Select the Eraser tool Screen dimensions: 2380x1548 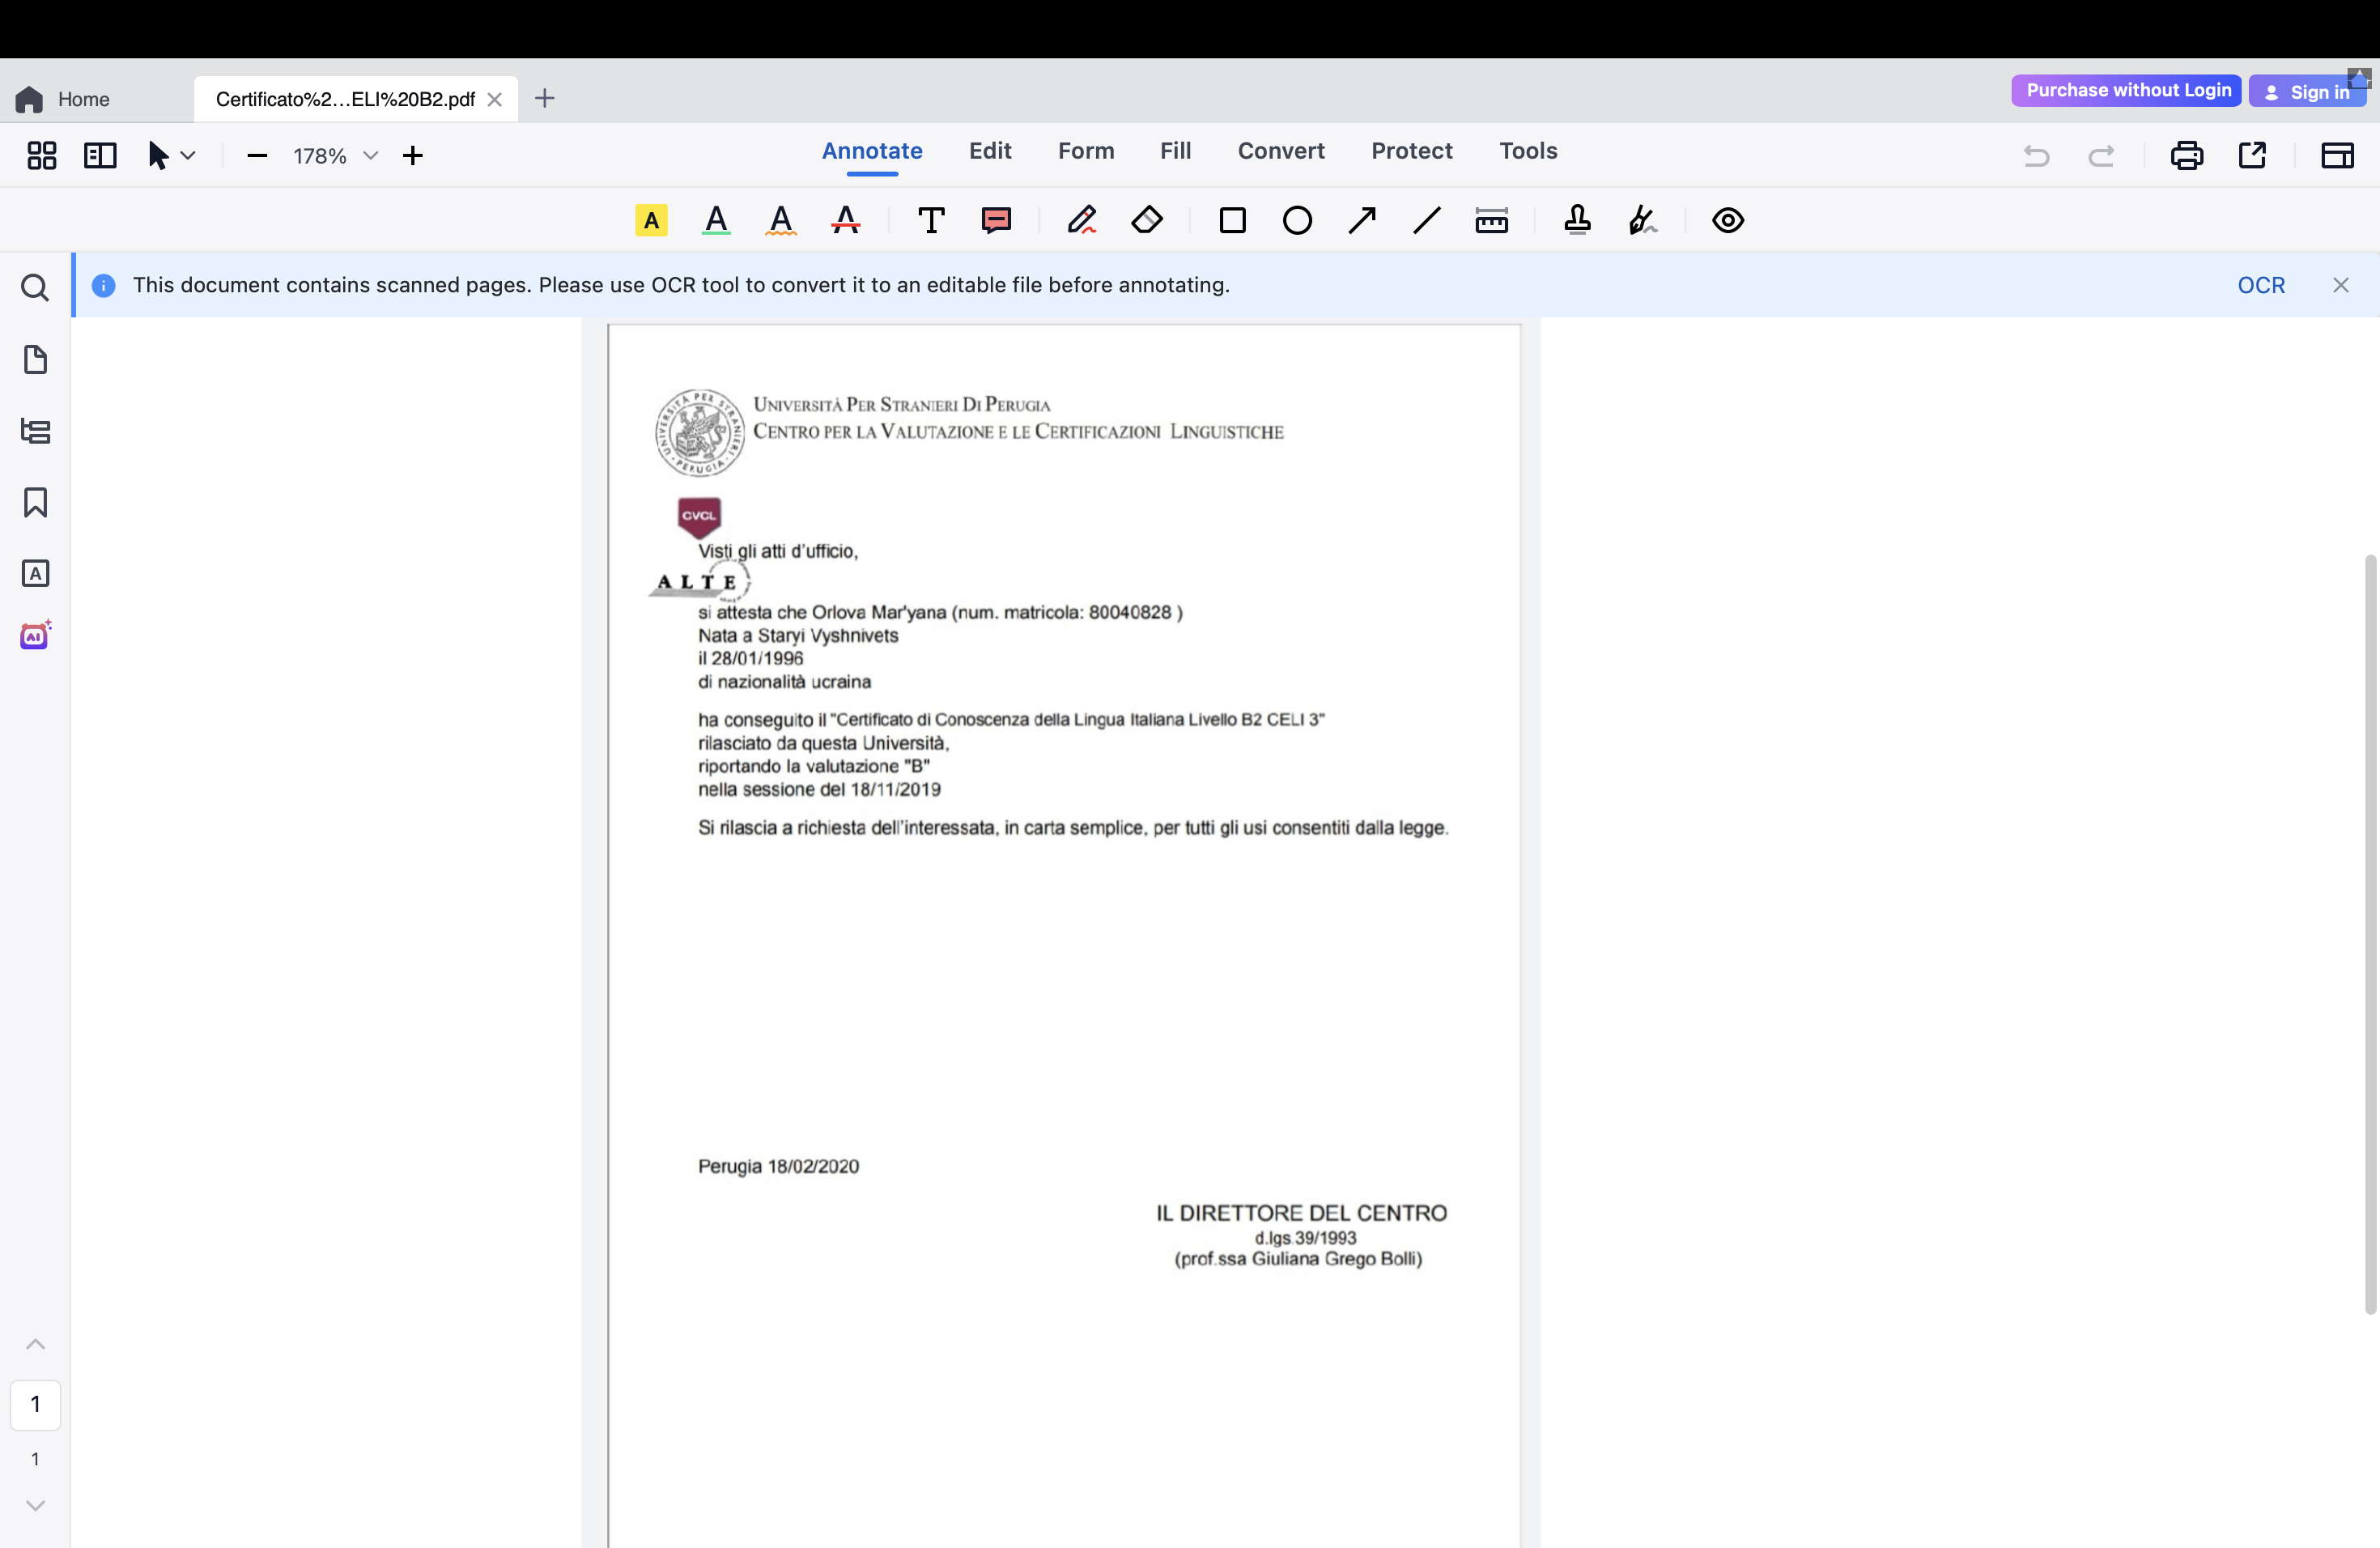1147,220
